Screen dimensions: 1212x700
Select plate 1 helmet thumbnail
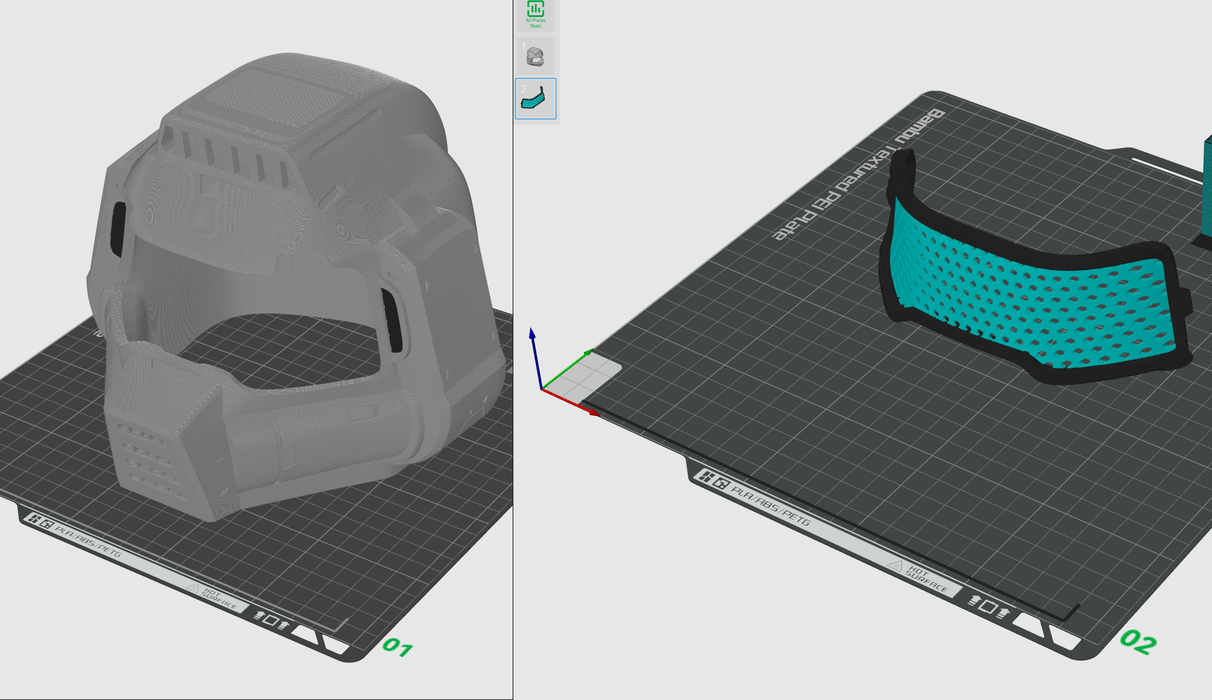click(x=536, y=55)
